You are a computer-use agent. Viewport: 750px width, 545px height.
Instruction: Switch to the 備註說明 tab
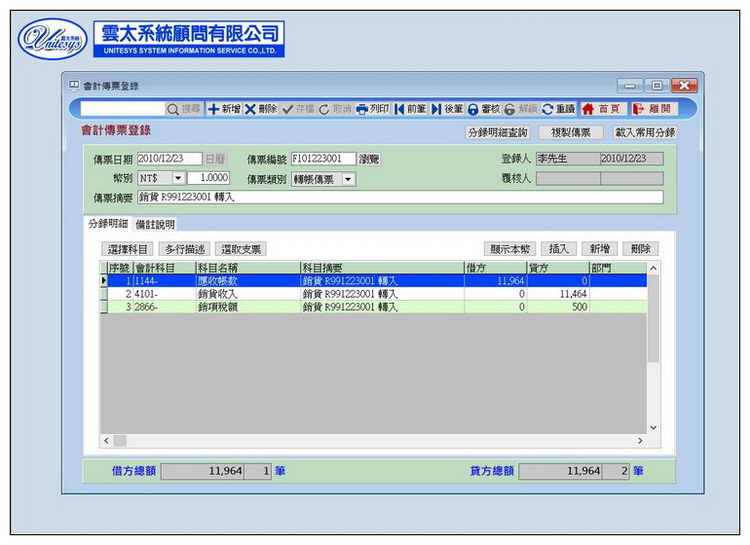(156, 224)
